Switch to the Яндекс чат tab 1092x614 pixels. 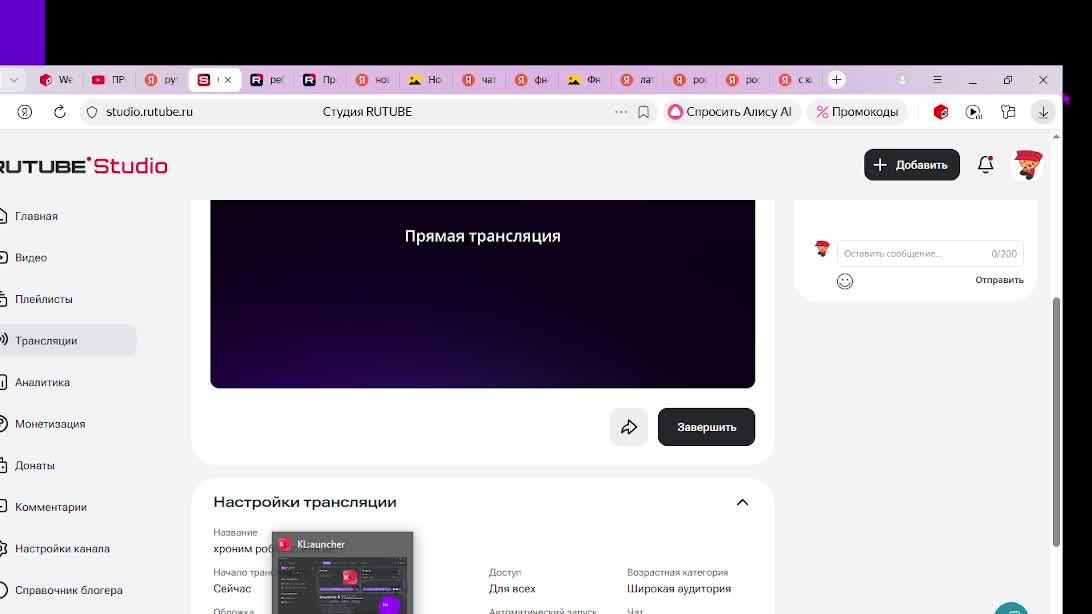[479, 79]
